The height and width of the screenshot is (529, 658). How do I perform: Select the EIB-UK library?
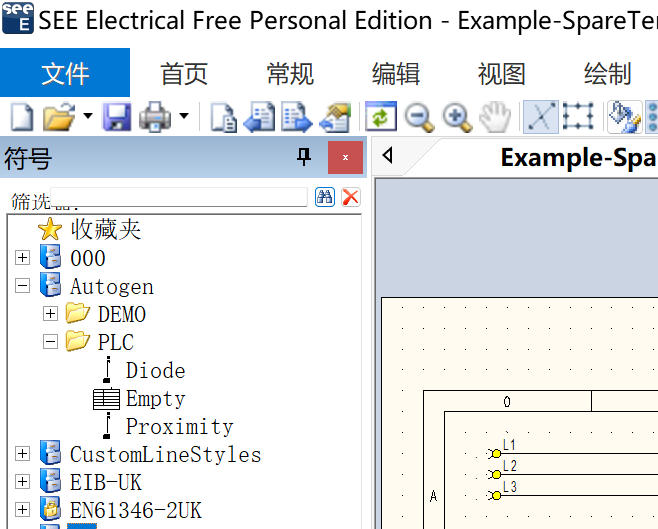pos(106,482)
